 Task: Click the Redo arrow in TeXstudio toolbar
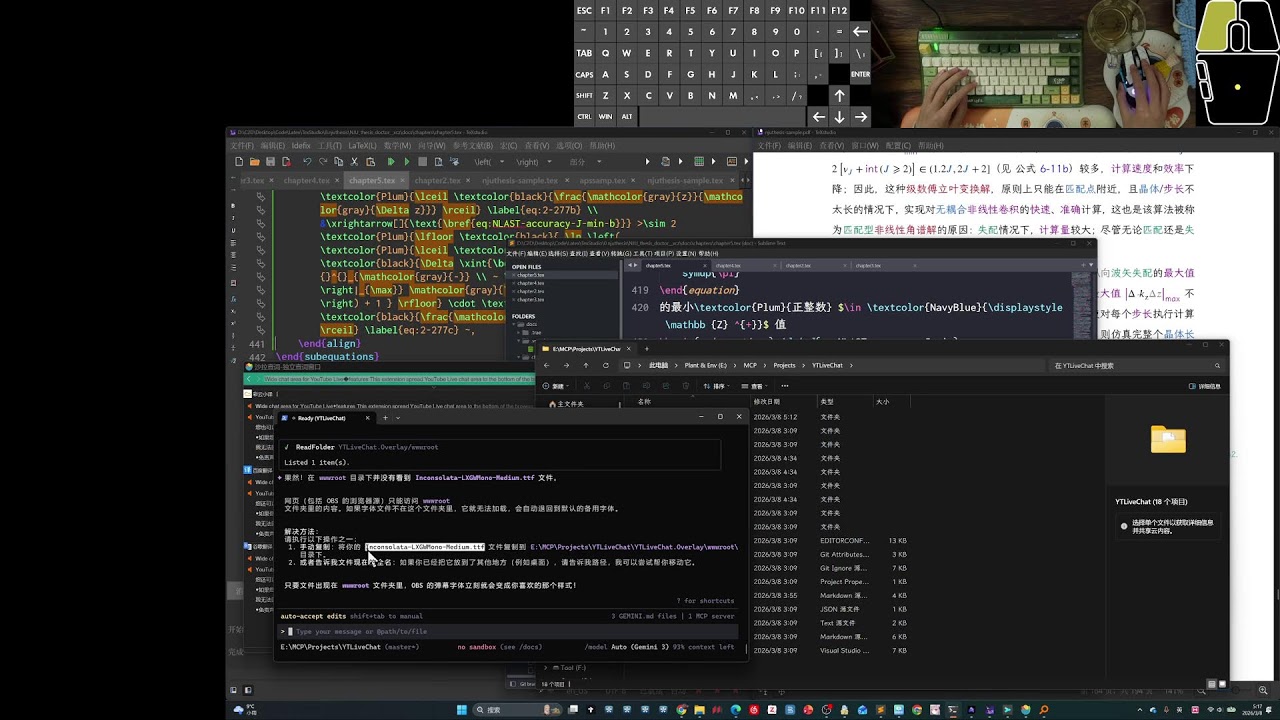click(x=322, y=162)
